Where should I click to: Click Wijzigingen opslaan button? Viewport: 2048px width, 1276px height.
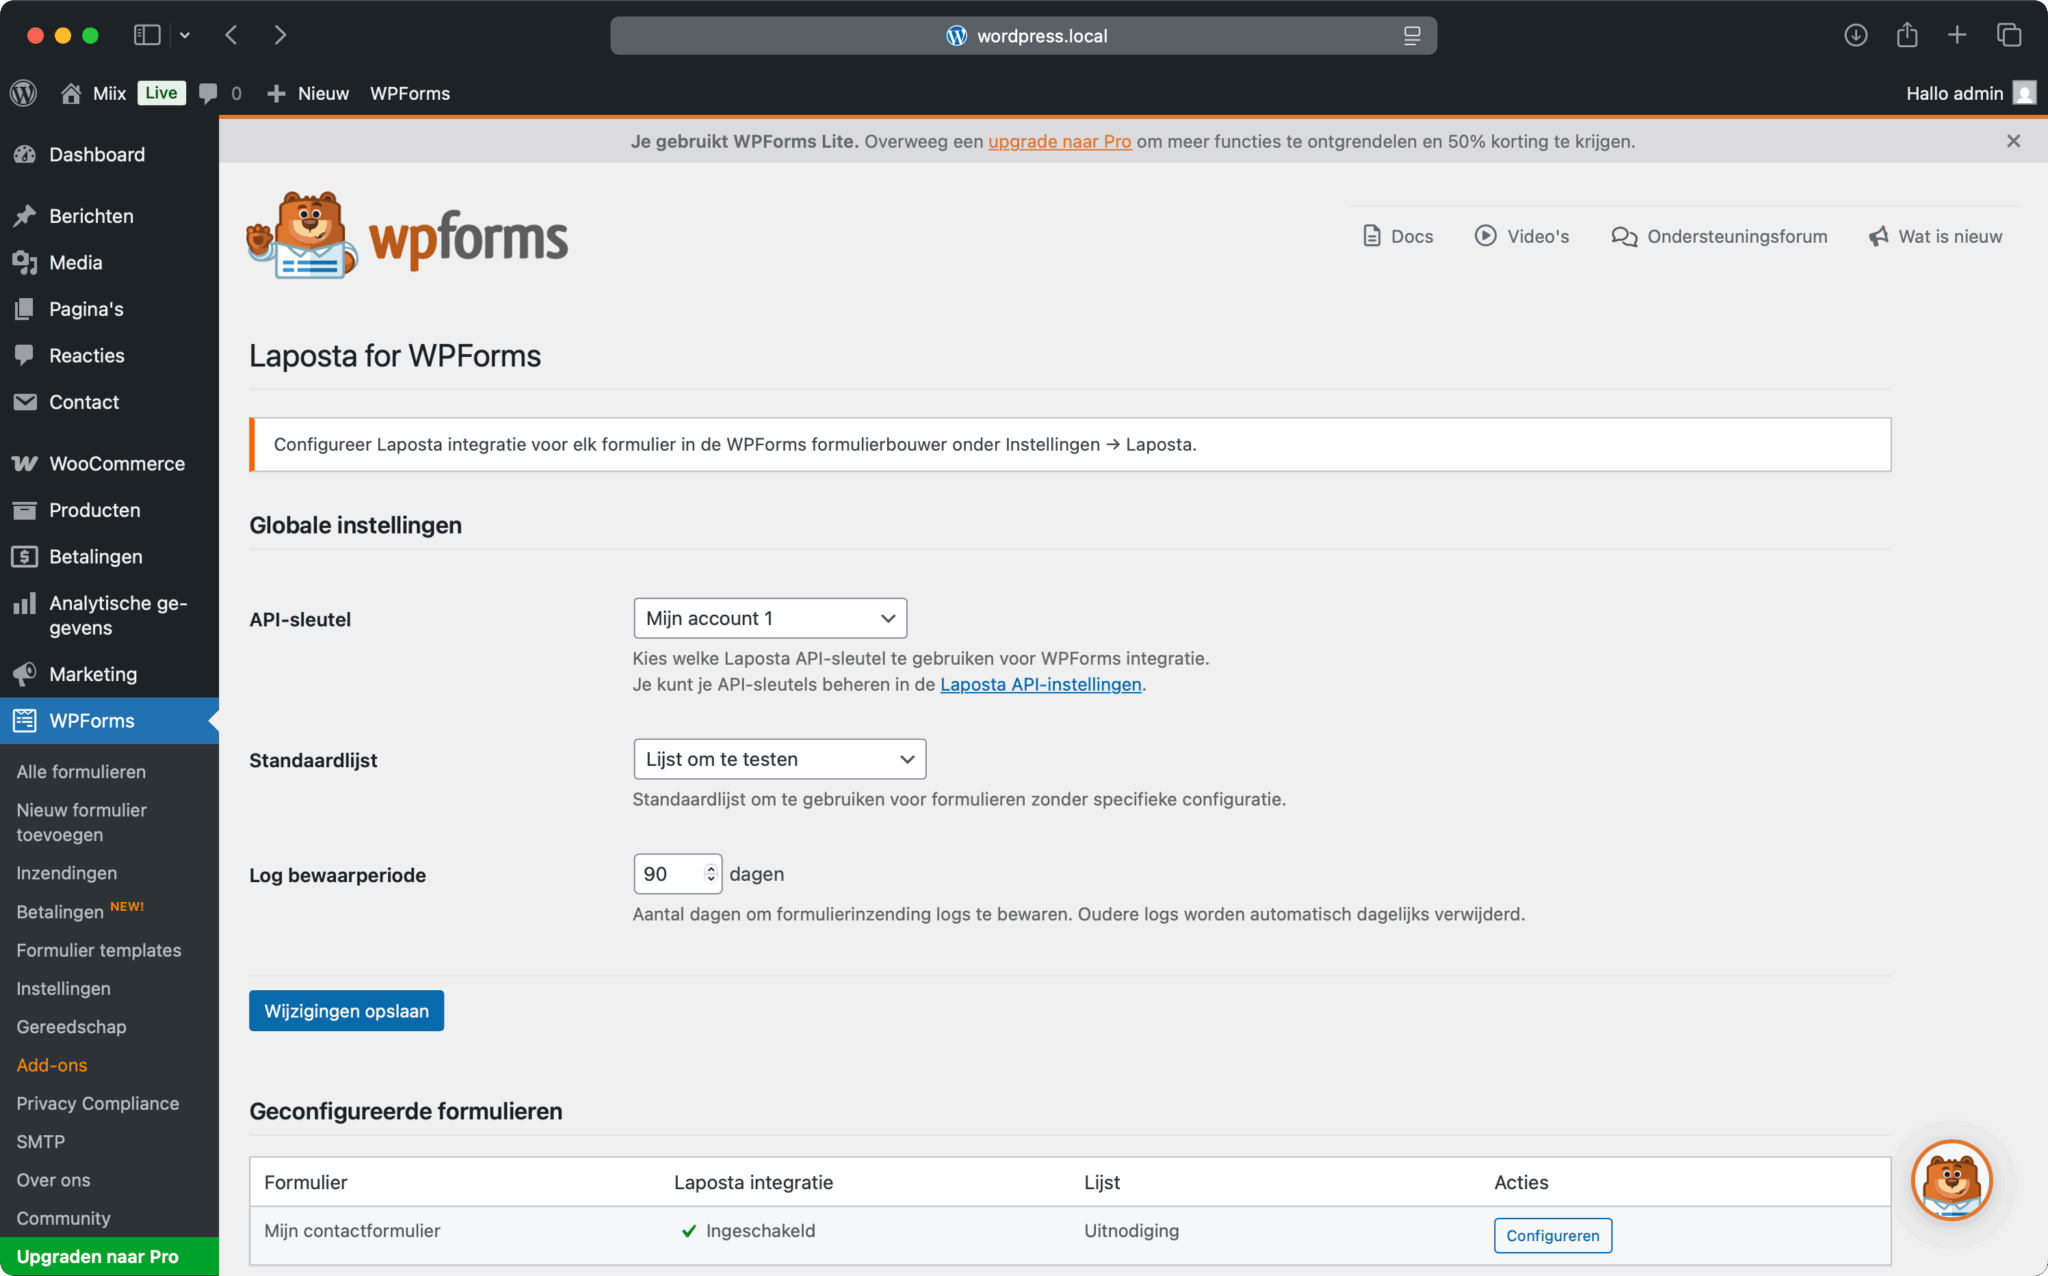pyautogui.click(x=346, y=1011)
